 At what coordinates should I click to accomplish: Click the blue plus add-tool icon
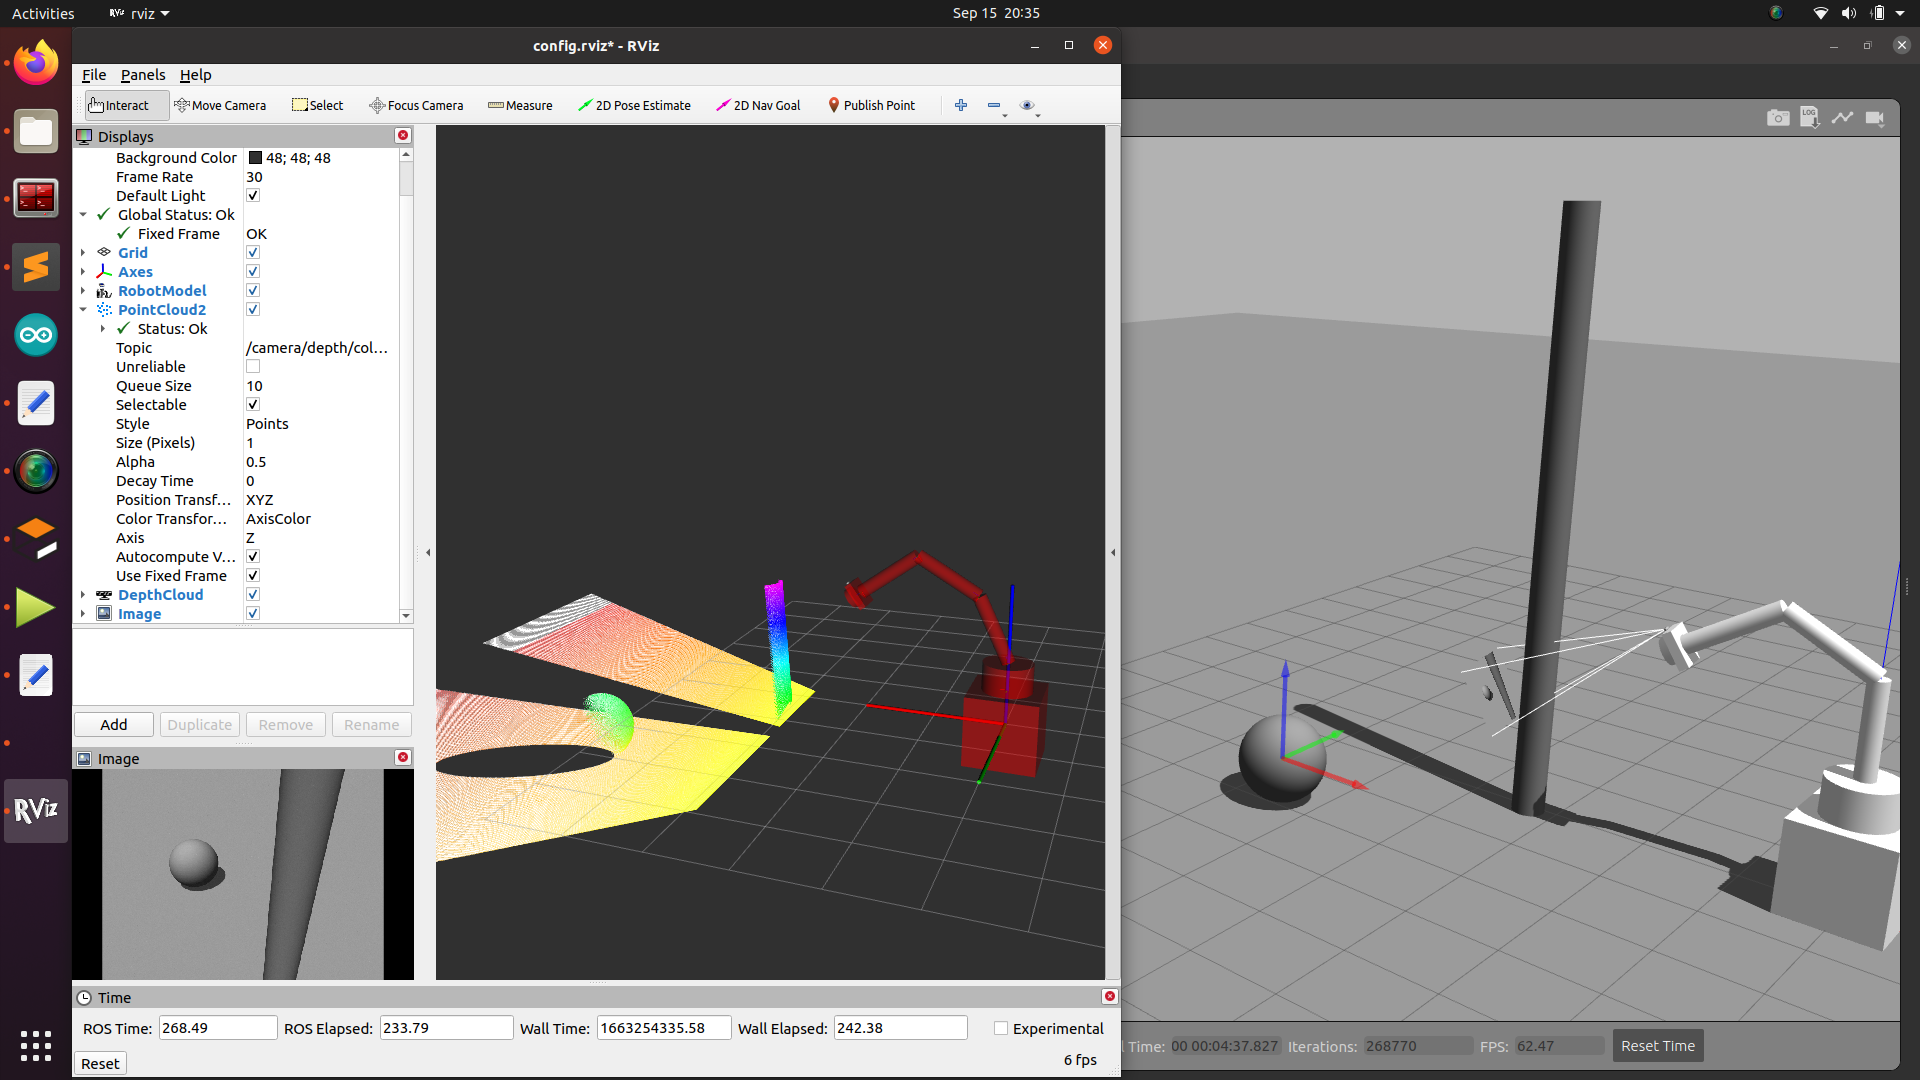[x=961, y=105]
